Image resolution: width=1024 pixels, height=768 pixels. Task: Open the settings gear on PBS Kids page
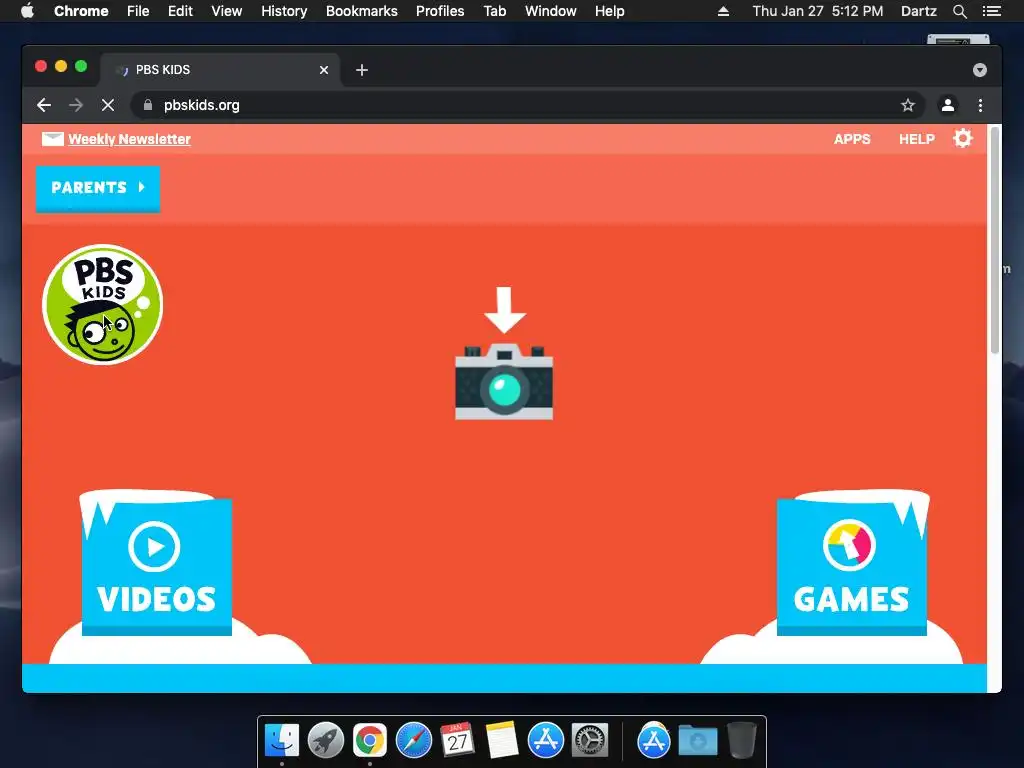point(963,138)
